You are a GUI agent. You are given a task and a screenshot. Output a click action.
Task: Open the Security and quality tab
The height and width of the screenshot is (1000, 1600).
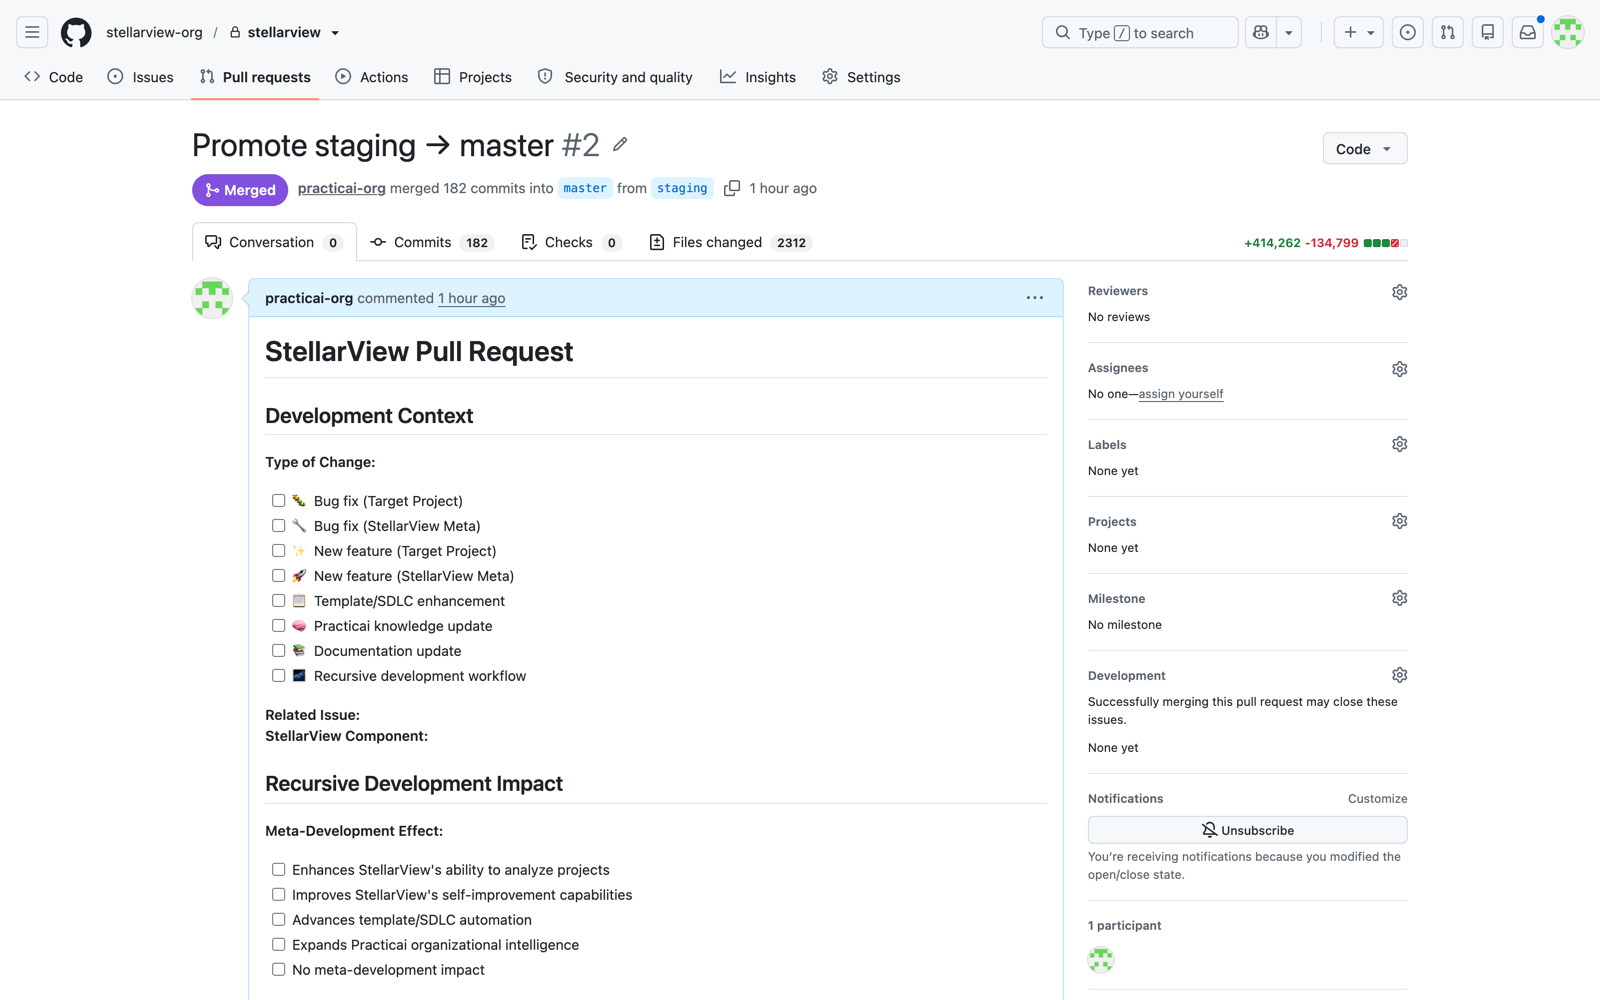[615, 77]
